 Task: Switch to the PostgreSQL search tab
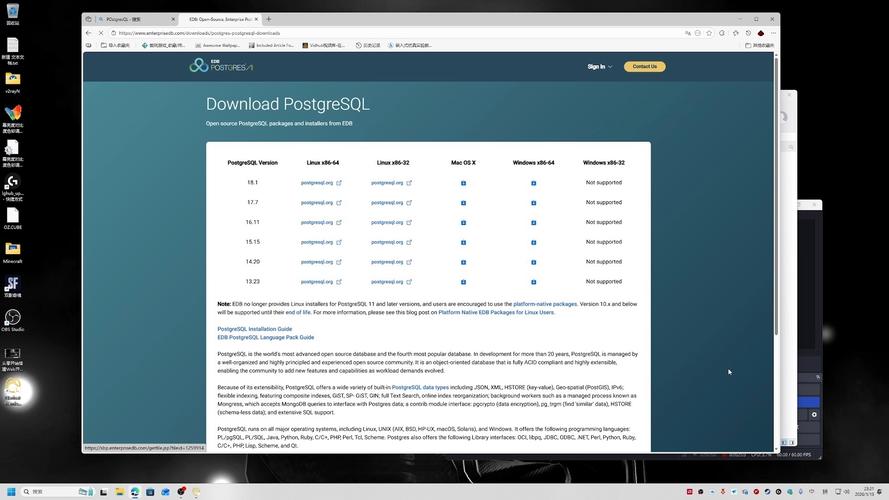click(x=128, y=19)
